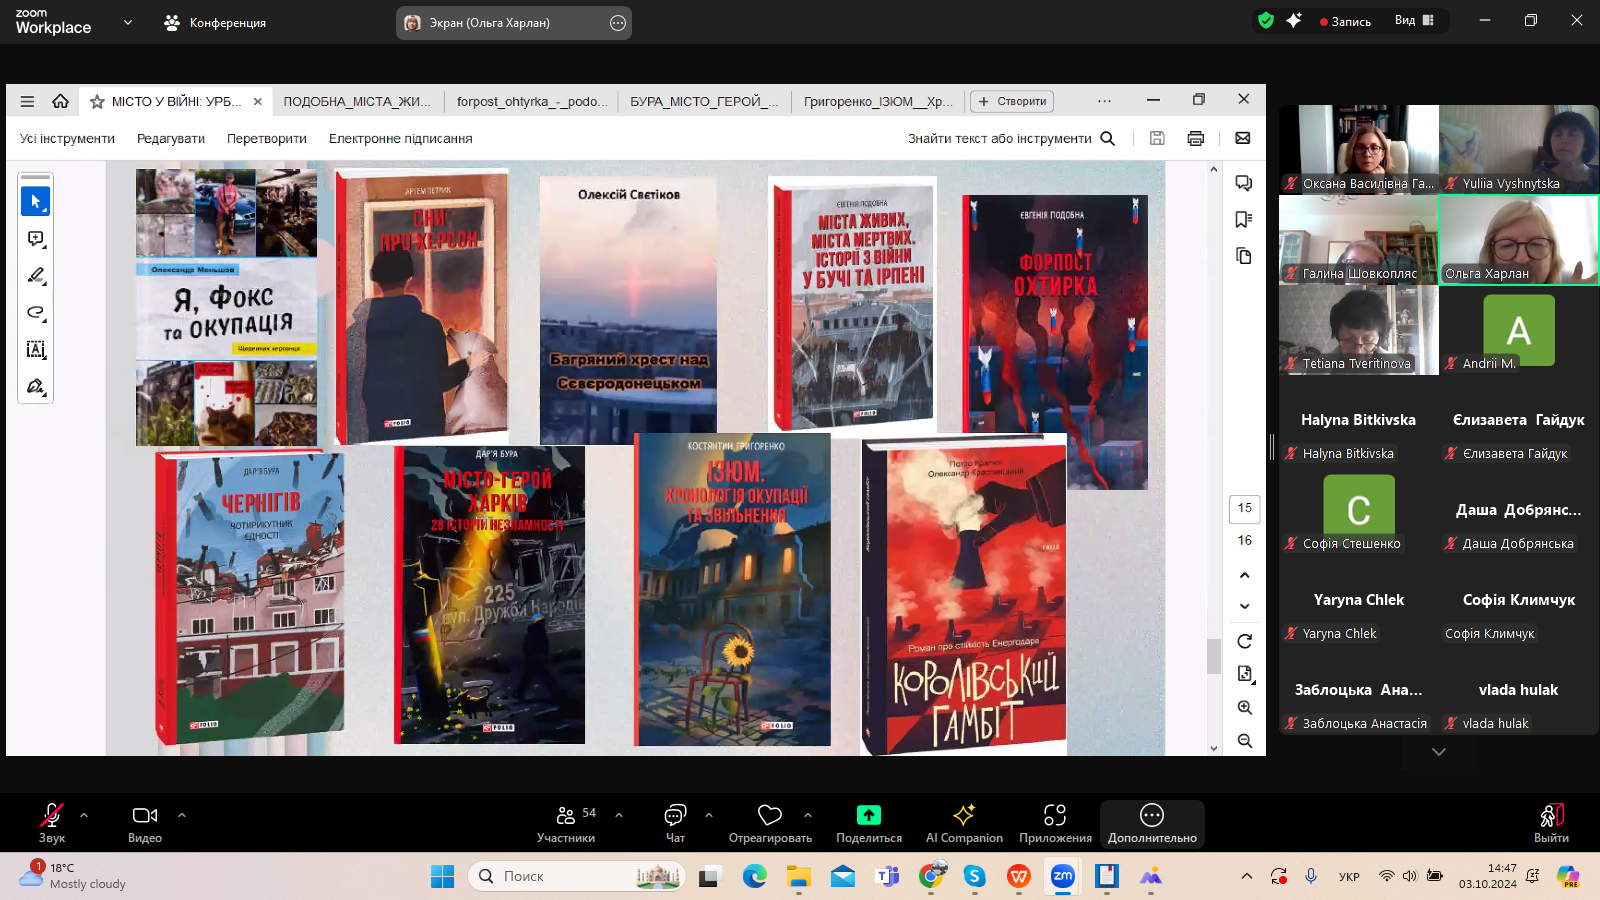
Task: Open the Редагувати menu
Action: click(171, 139)
